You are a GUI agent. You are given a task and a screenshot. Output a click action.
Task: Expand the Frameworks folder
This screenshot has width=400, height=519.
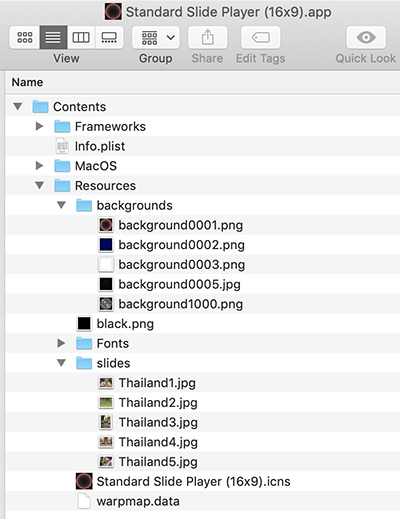point(39,126)
